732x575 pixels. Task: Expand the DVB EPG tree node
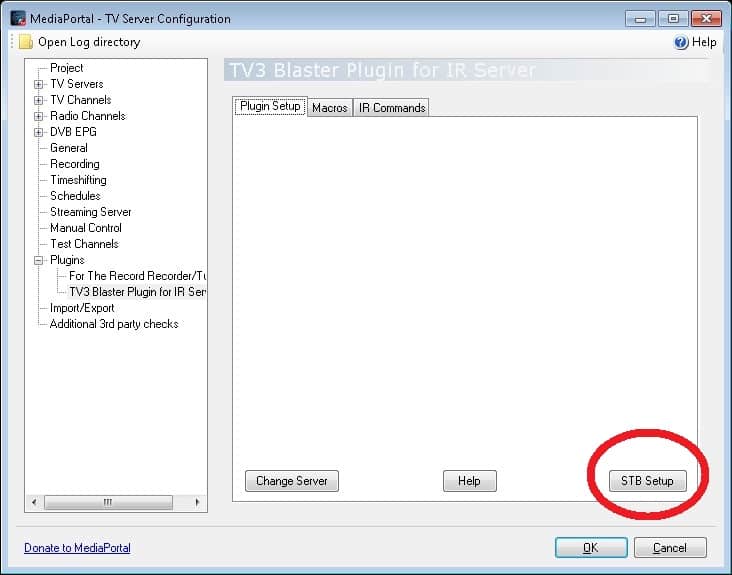[x=39, y=132]
